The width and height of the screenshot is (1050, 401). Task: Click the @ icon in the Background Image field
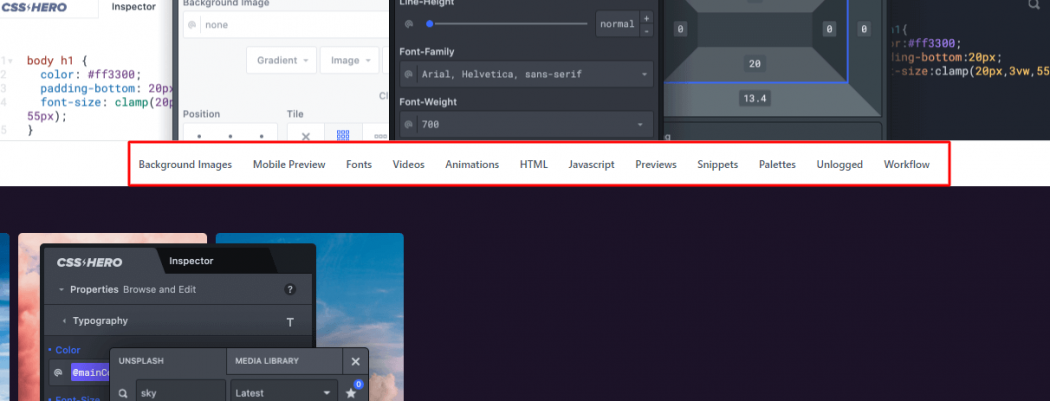click(192, 25)
